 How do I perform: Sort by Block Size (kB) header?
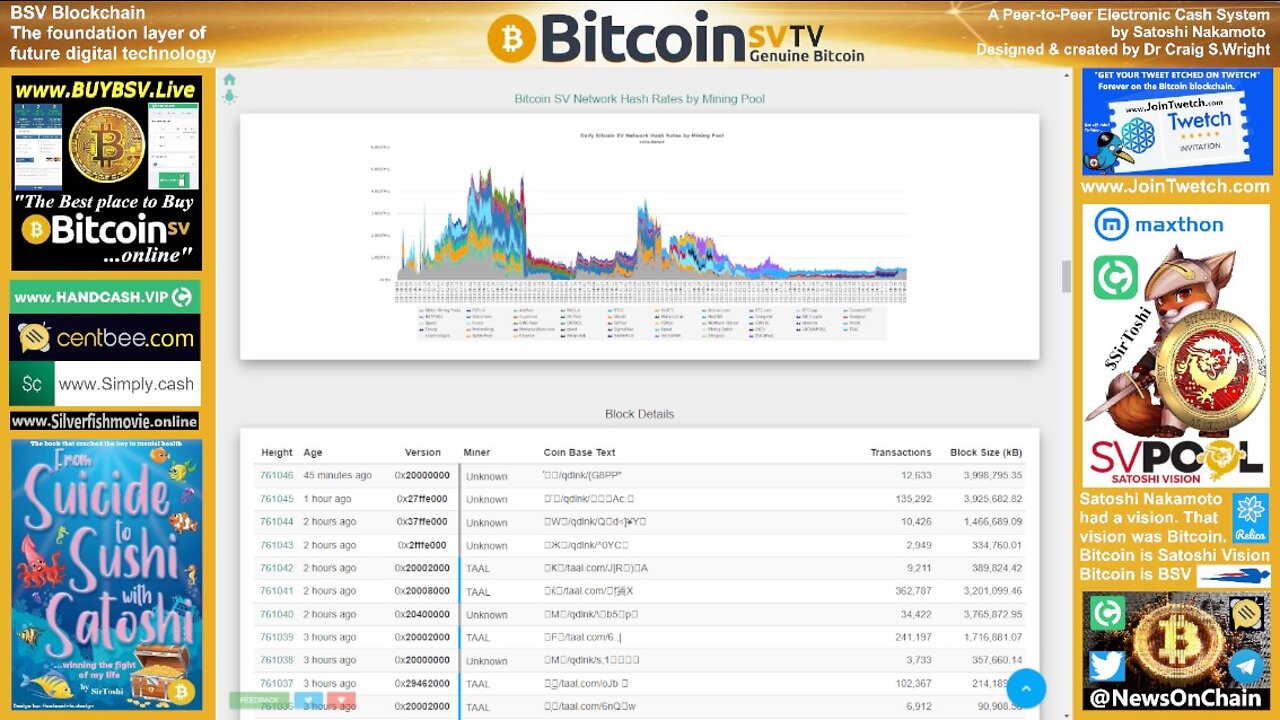pos(986,452)
